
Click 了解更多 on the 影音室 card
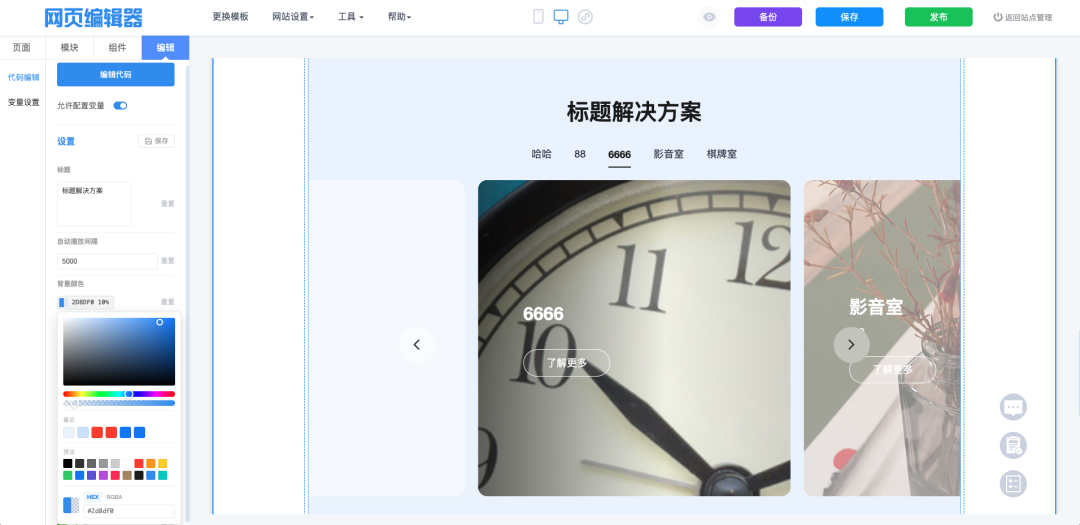point(893,370)
